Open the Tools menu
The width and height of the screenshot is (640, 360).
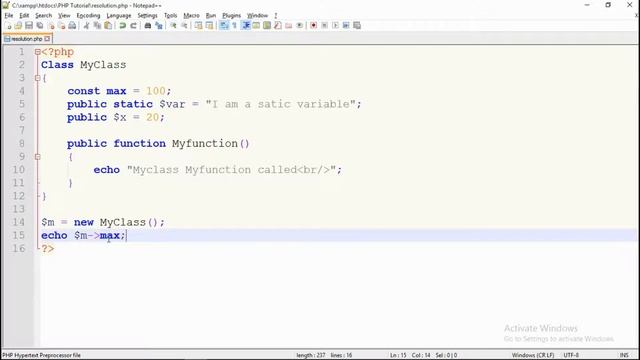(x=171, y=16)
